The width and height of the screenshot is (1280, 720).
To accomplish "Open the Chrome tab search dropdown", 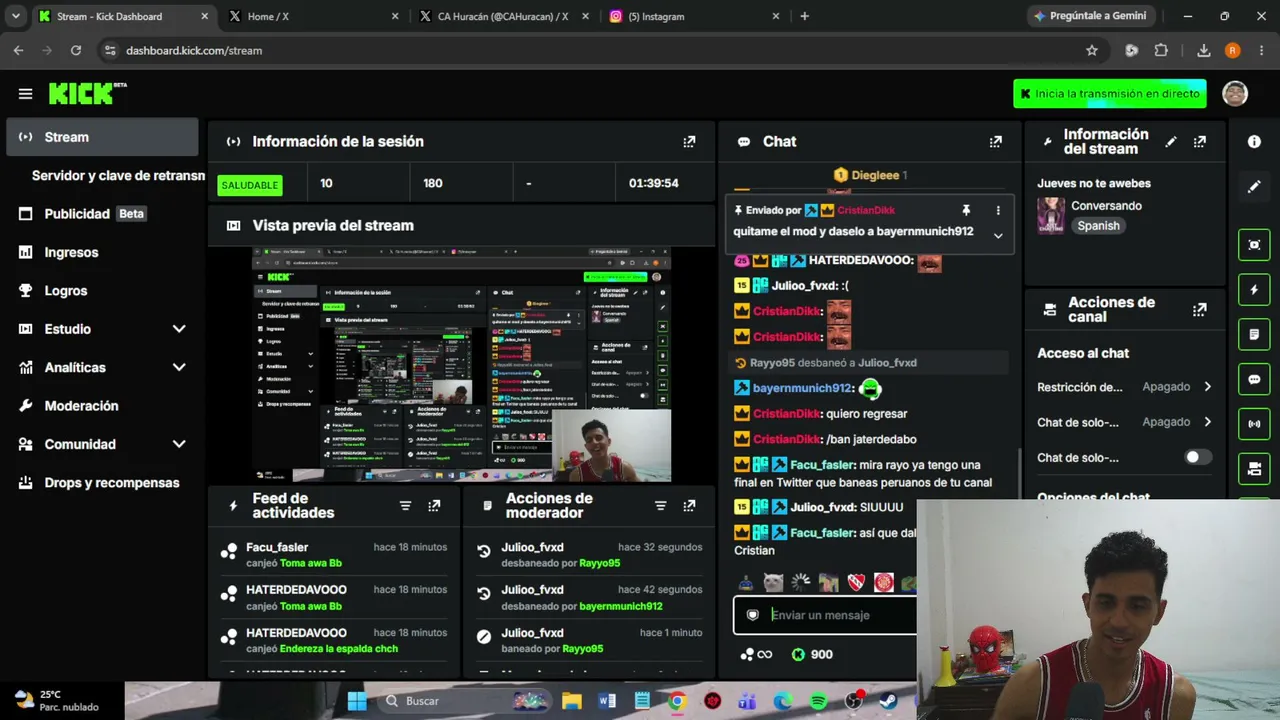I will [15, 16].
